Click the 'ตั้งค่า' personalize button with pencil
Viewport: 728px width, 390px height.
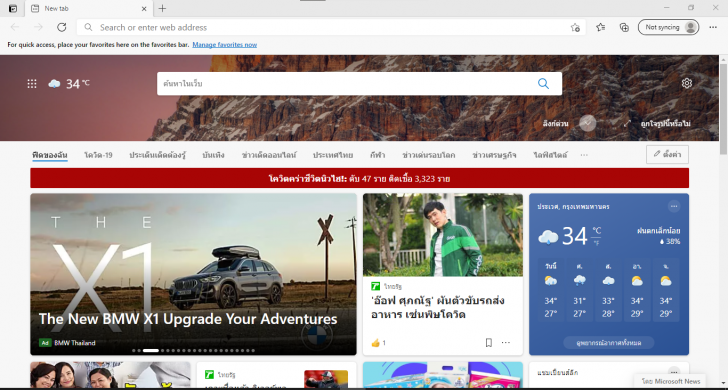667,155
